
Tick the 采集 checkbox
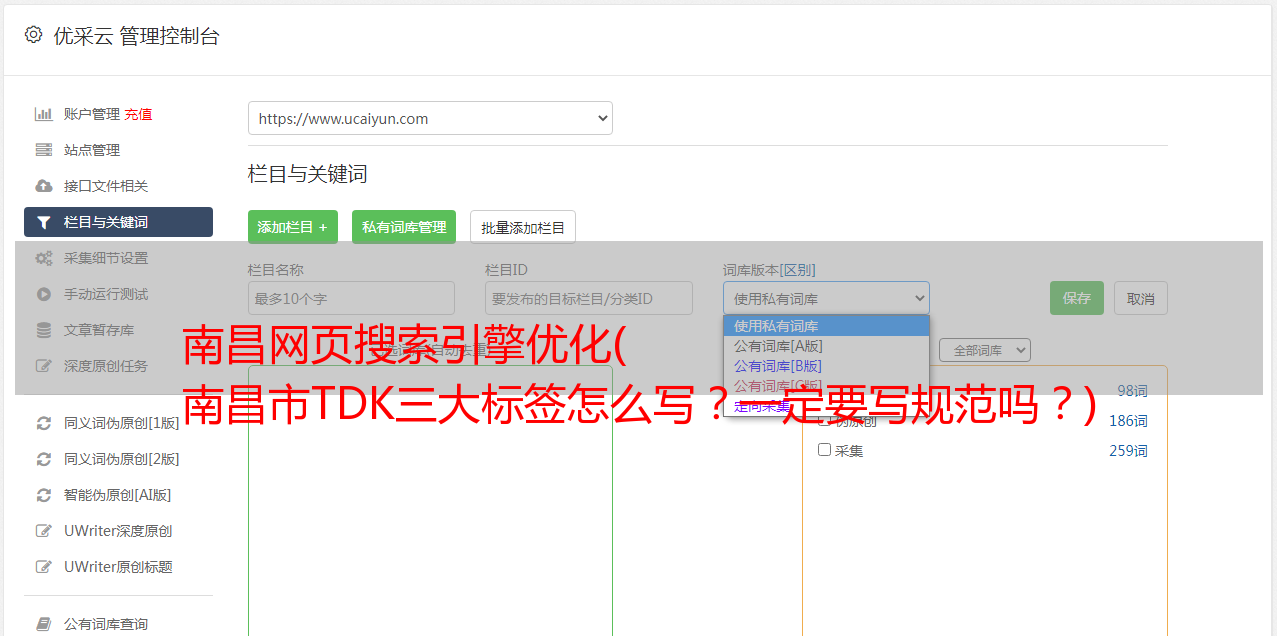825,450
